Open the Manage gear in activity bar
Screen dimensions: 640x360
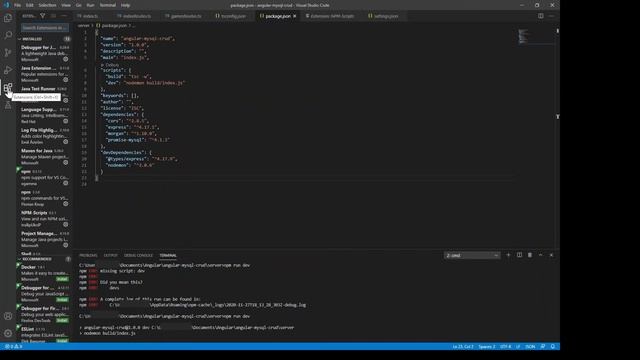click(x=8, y=333)
